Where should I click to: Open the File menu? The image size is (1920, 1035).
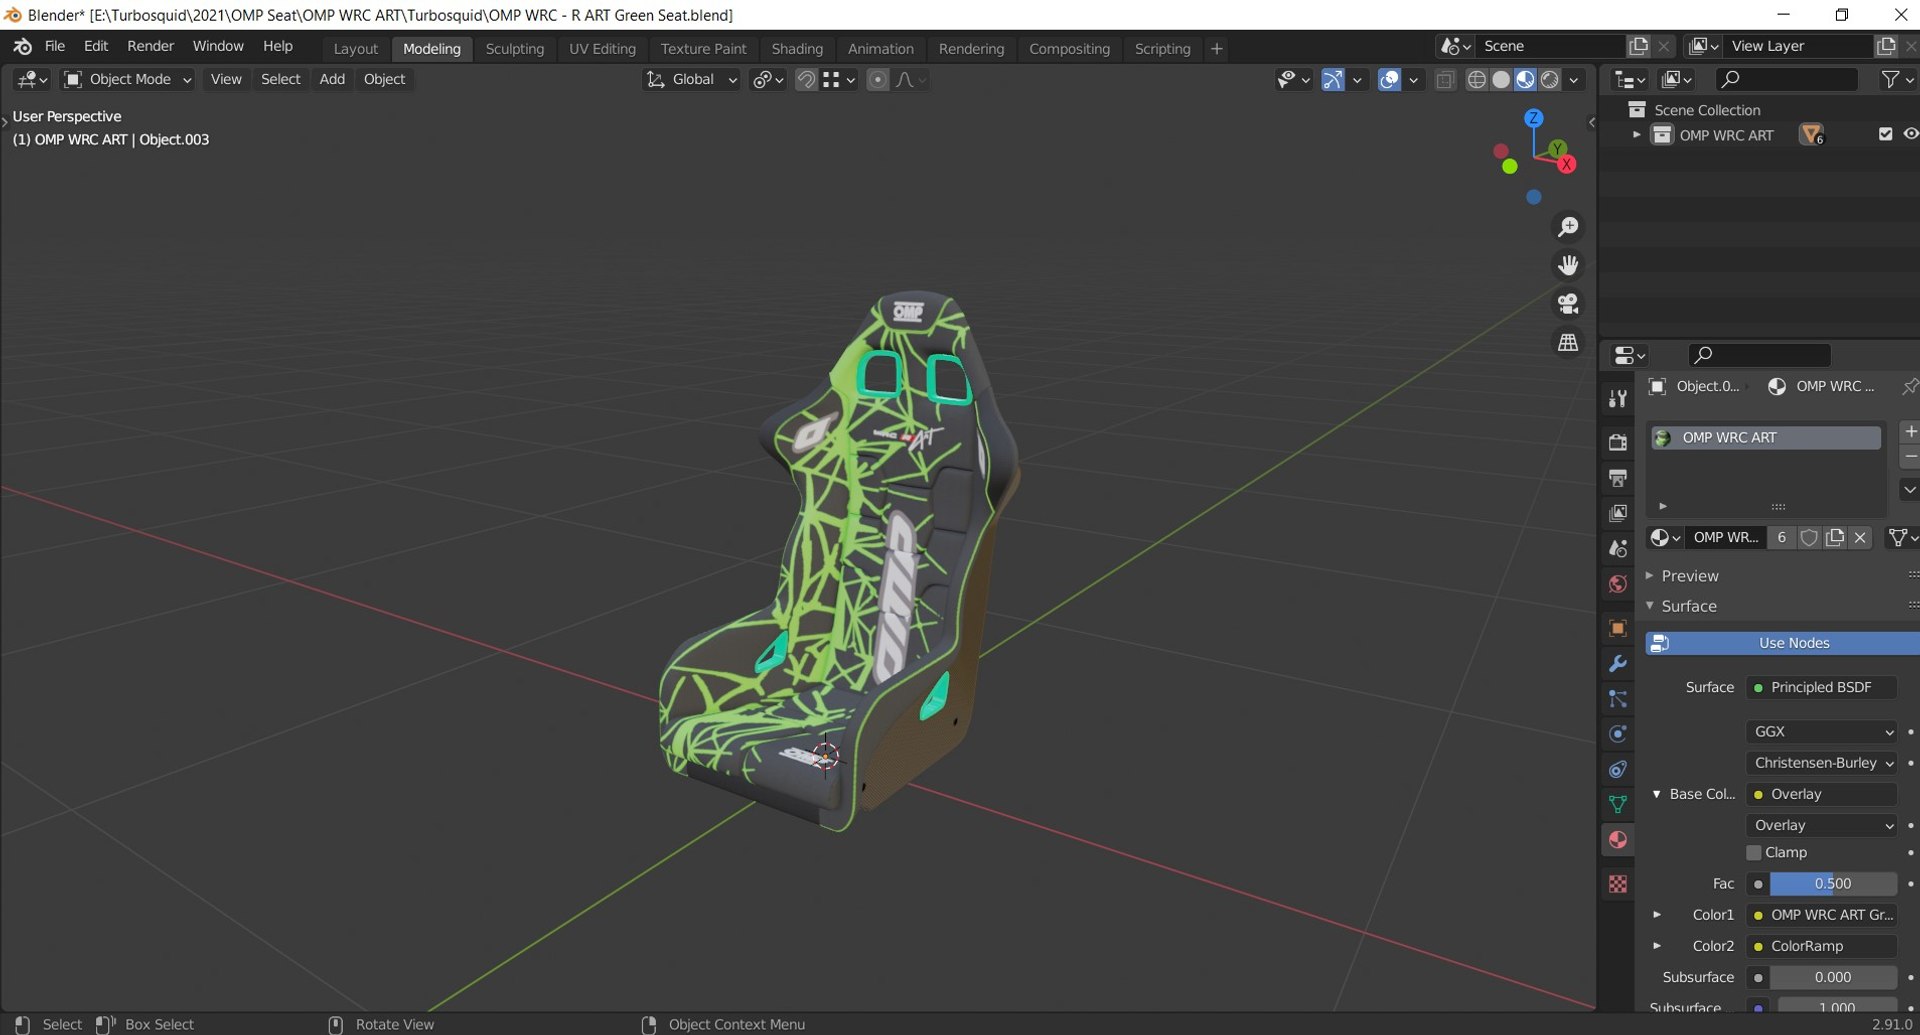55,47
